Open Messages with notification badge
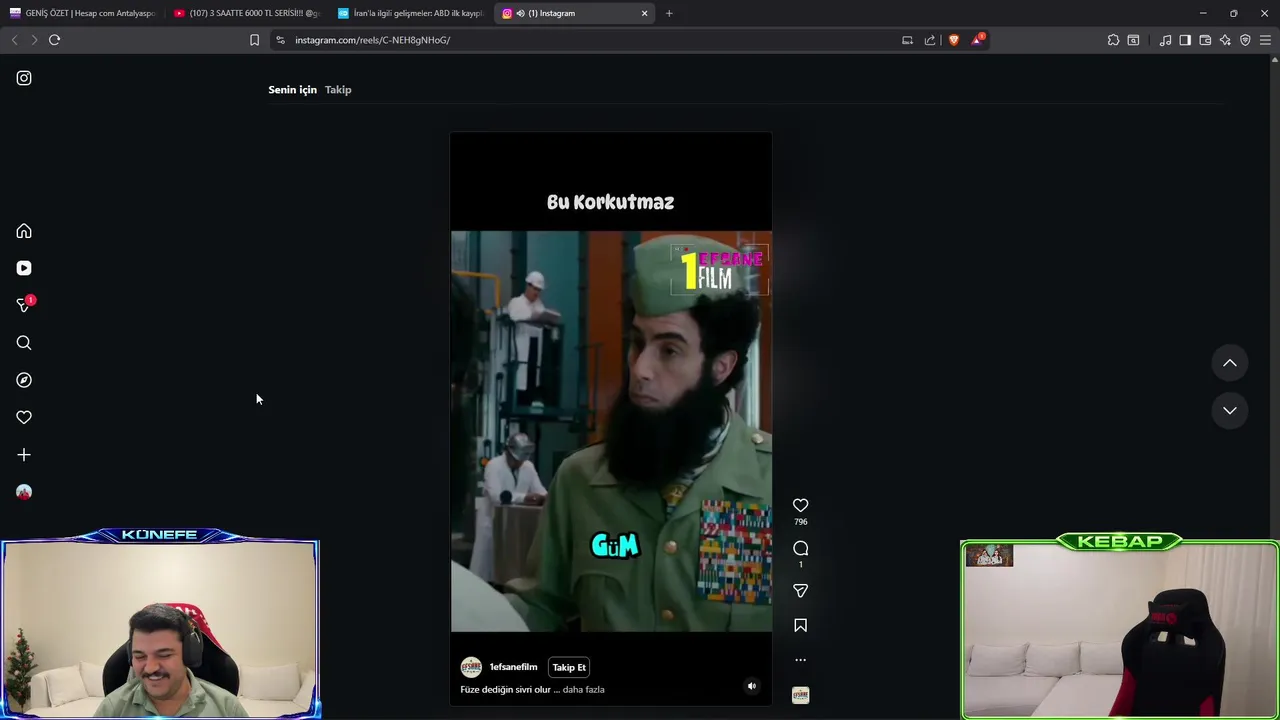Image resolution: width=1280 pixels, height=720 pixels. [x=24, y=305]
